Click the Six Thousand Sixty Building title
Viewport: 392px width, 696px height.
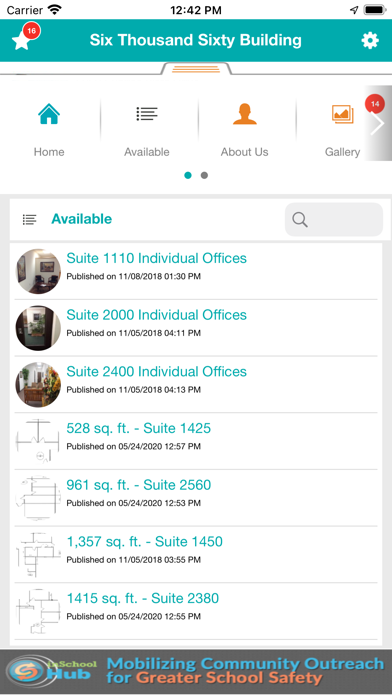(x=196, y=40)
